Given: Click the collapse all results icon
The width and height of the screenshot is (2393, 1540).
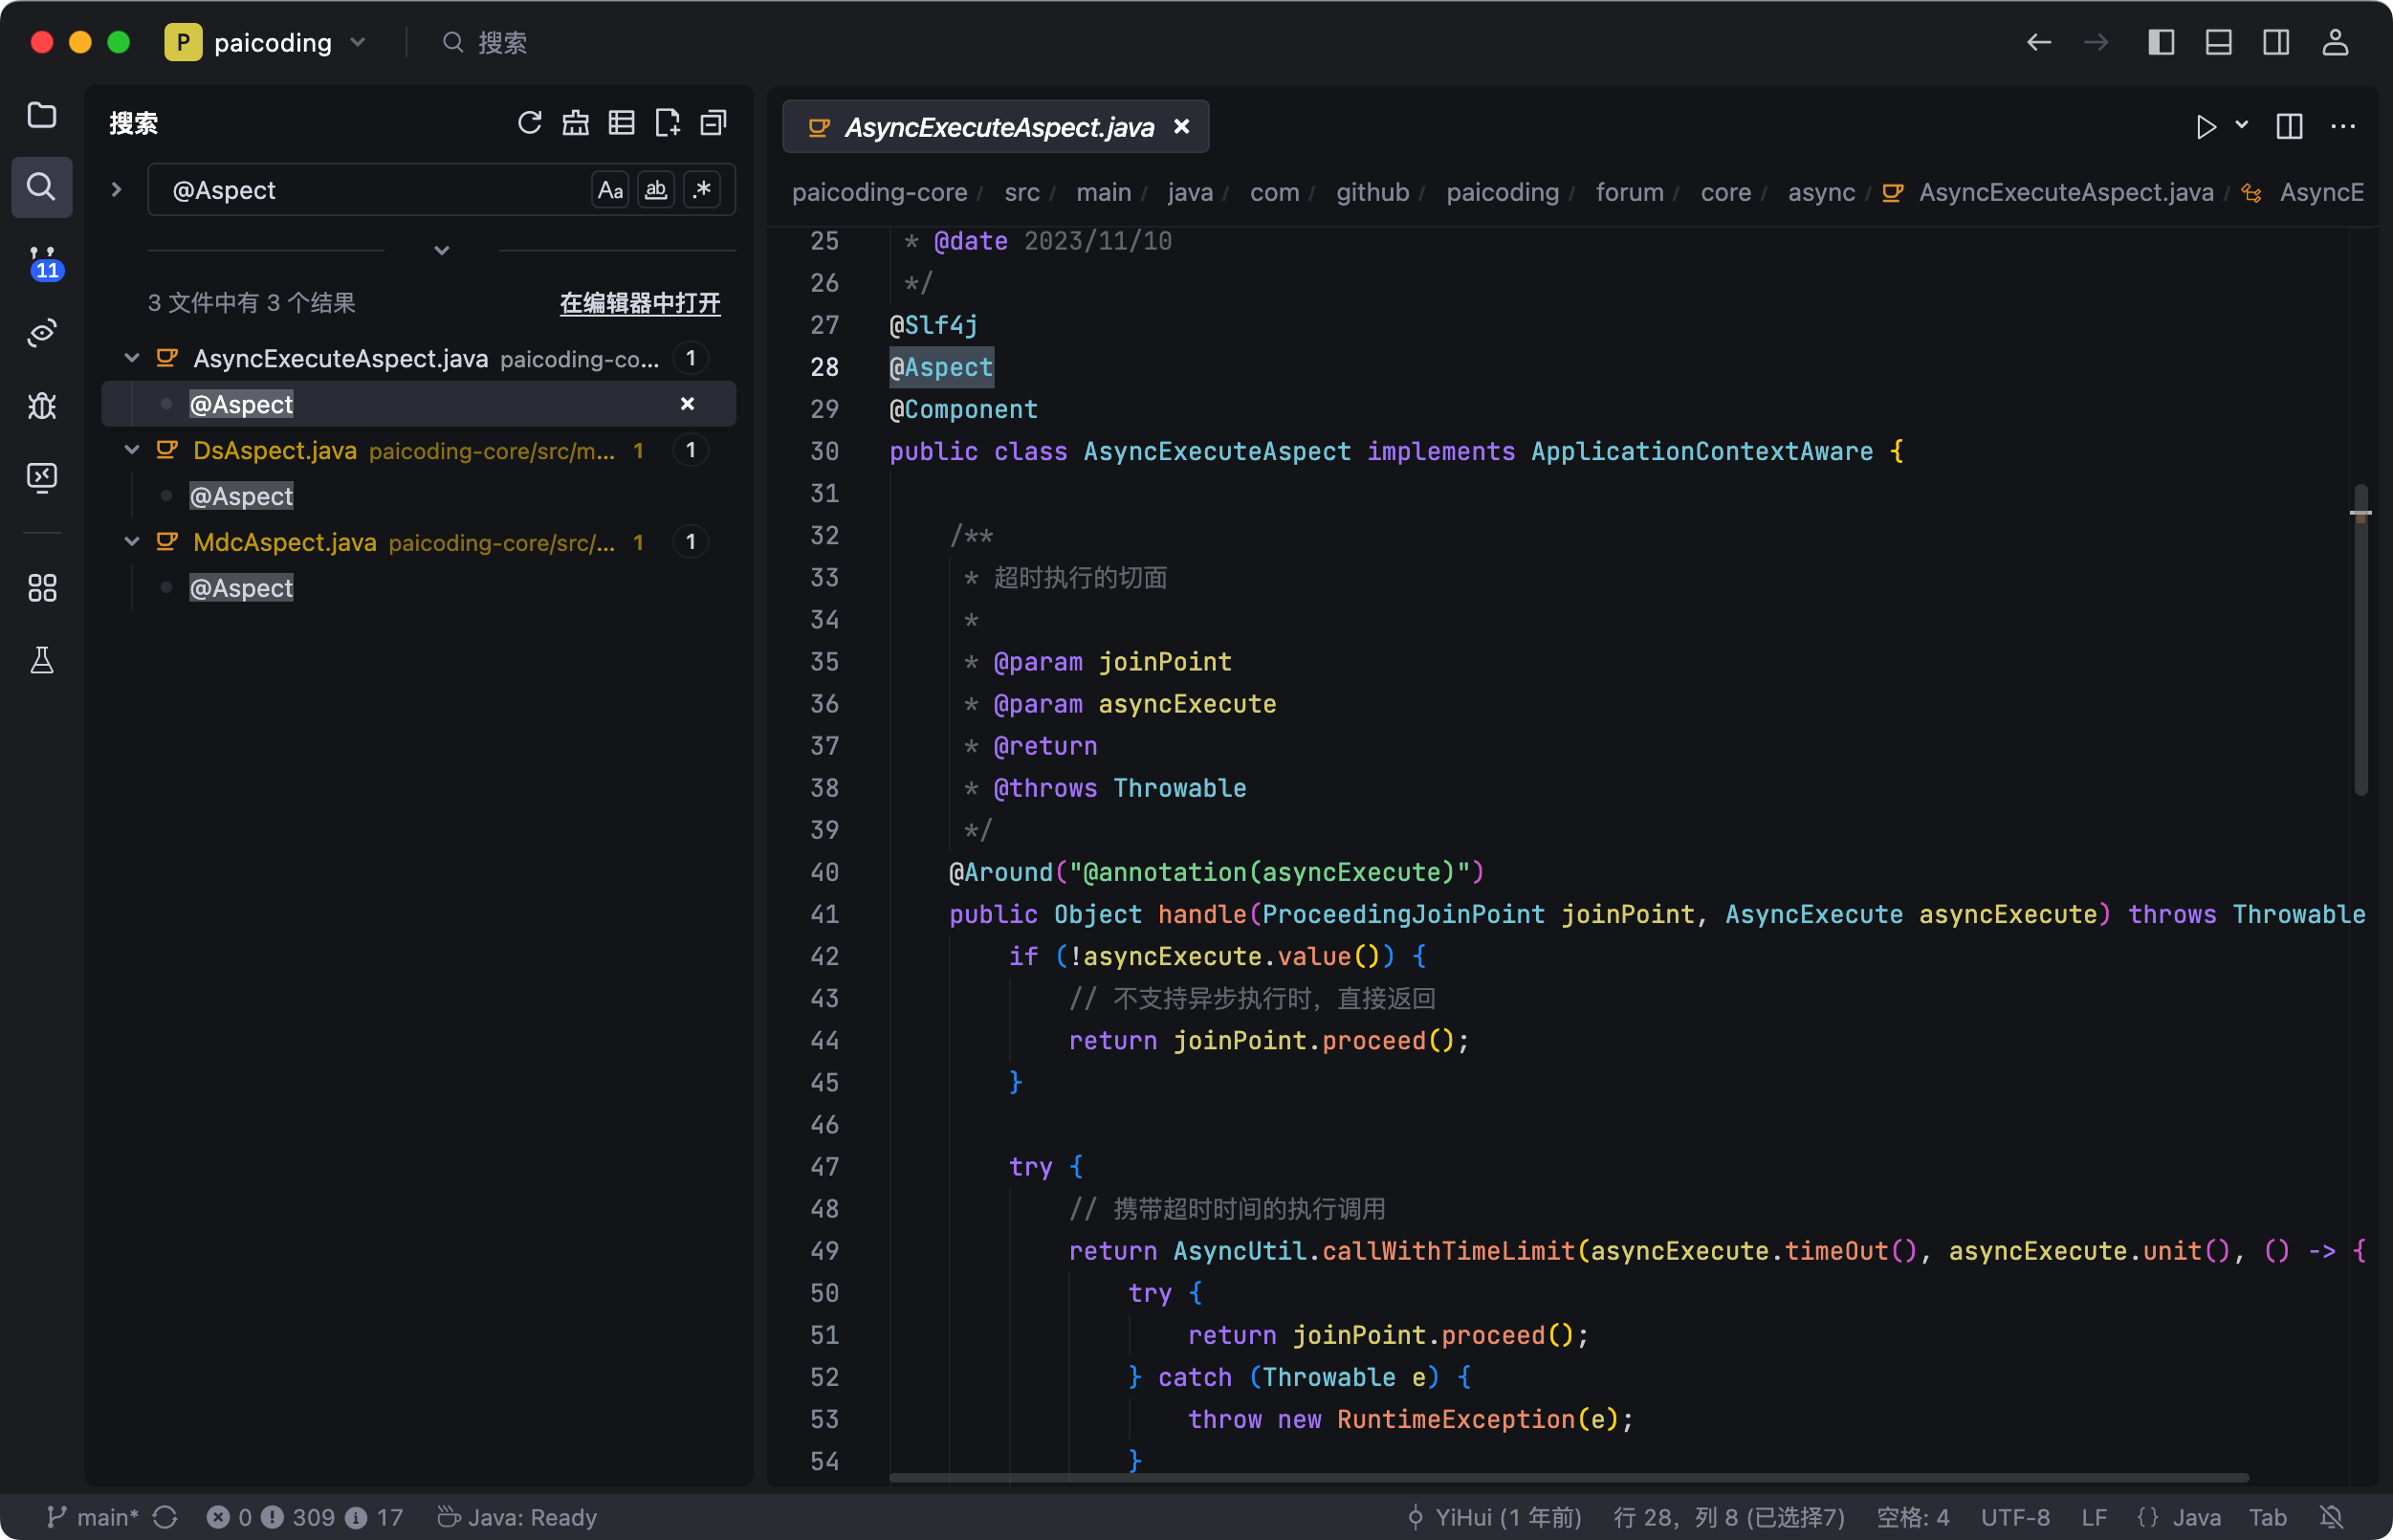Looking at the screenshot, I should coord(713,123).
